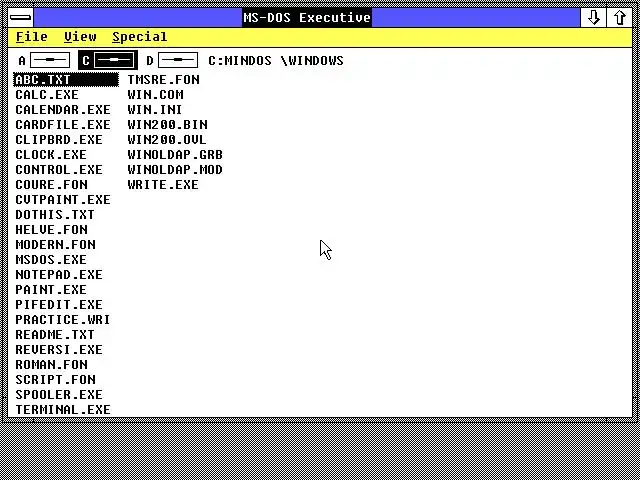This screenshot has height=480, width=640.
Task: Select CARDFILE.EXE
Action: (x=63, y=124)
